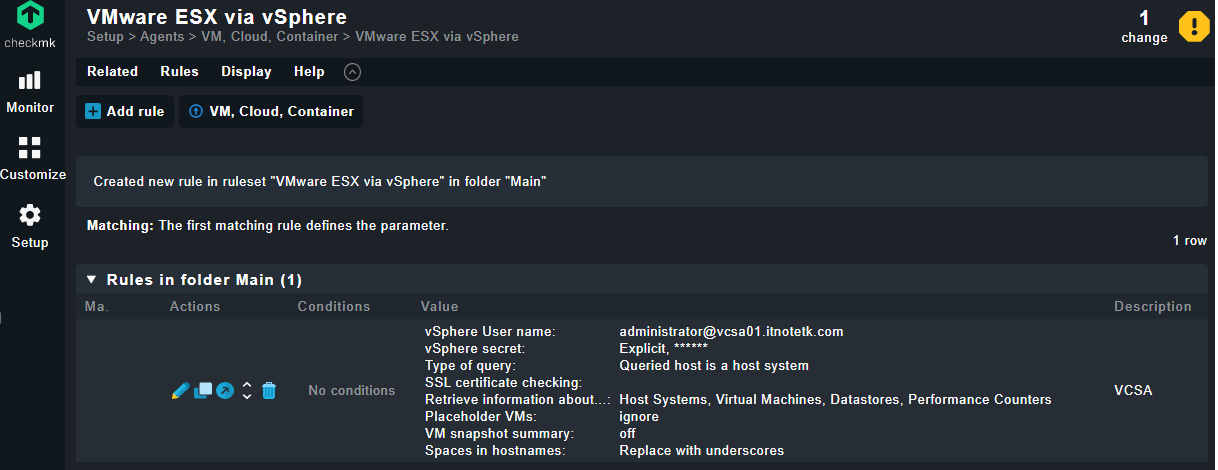The image size is (1218, 470).
Task: Open the Related menu
Action: pyautogui.click(x=112, y=72)
